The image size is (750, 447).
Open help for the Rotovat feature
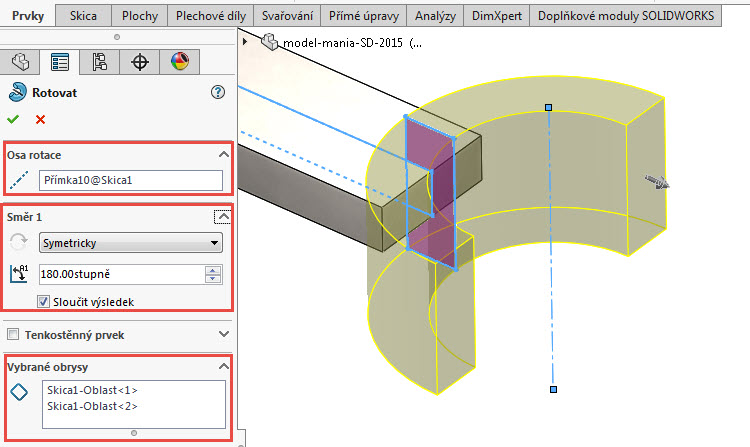pos(219,92)
